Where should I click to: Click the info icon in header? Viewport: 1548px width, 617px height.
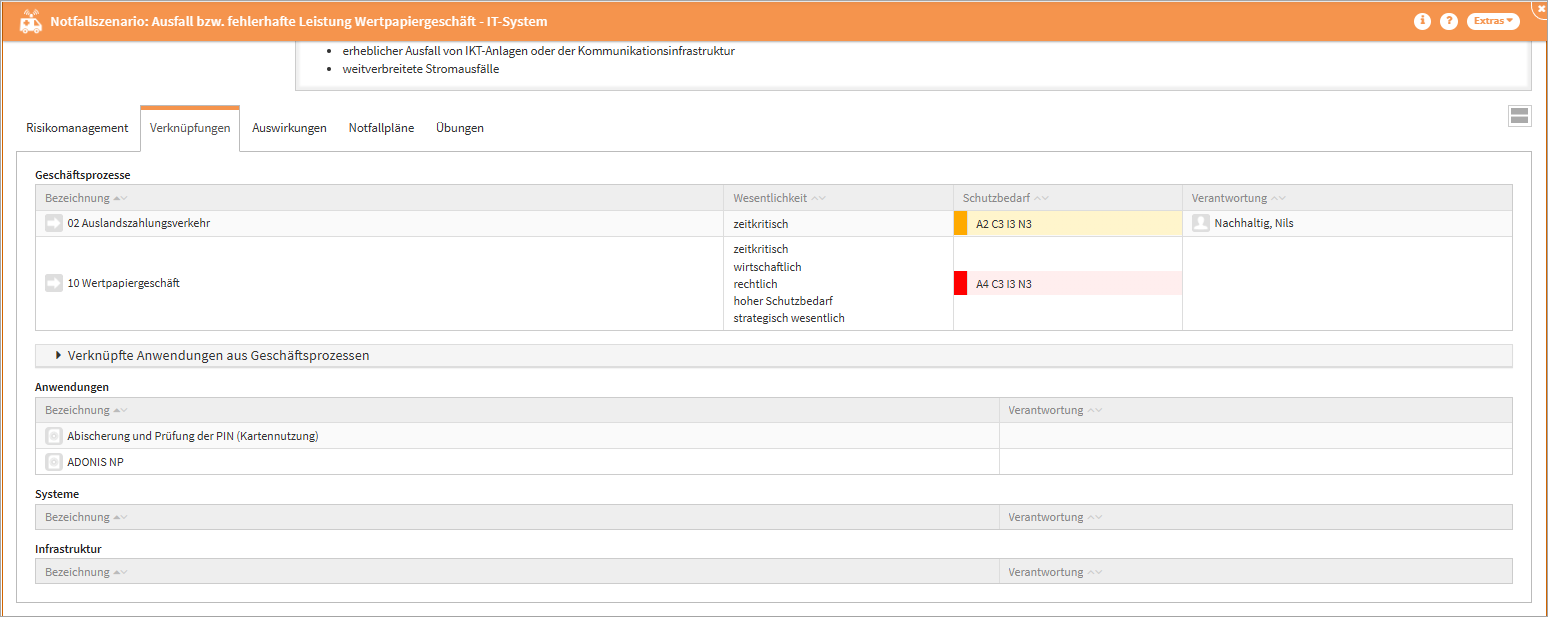coord(1422,21)
